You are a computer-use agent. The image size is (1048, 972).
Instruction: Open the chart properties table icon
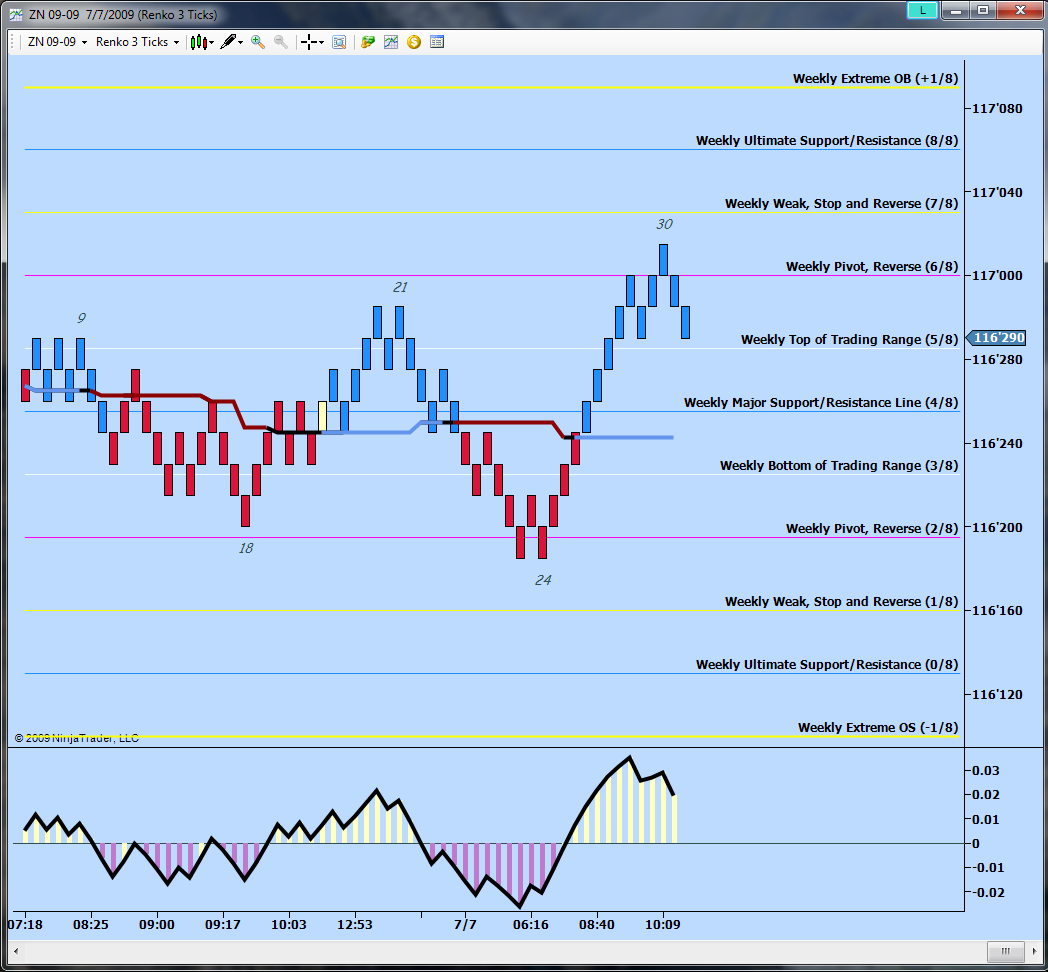pyautogui.click(x=437, y=42)
